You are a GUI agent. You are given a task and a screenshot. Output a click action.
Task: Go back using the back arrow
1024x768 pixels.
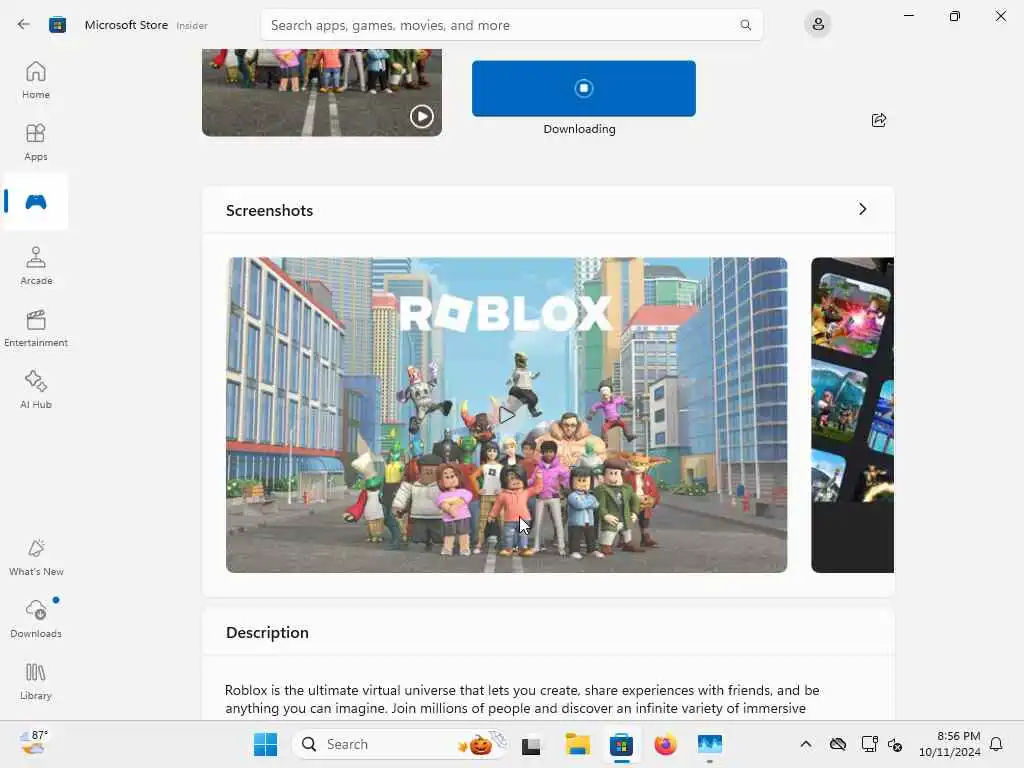click(24, 25)
